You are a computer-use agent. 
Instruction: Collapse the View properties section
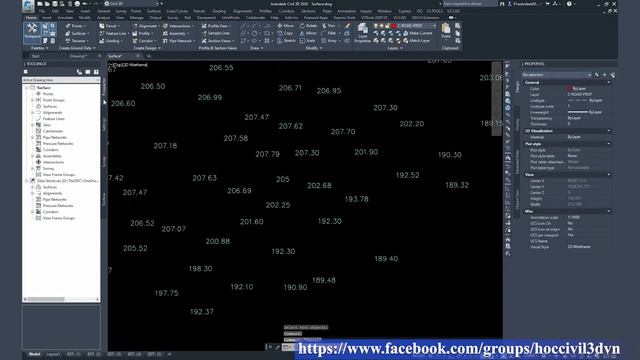609,174
